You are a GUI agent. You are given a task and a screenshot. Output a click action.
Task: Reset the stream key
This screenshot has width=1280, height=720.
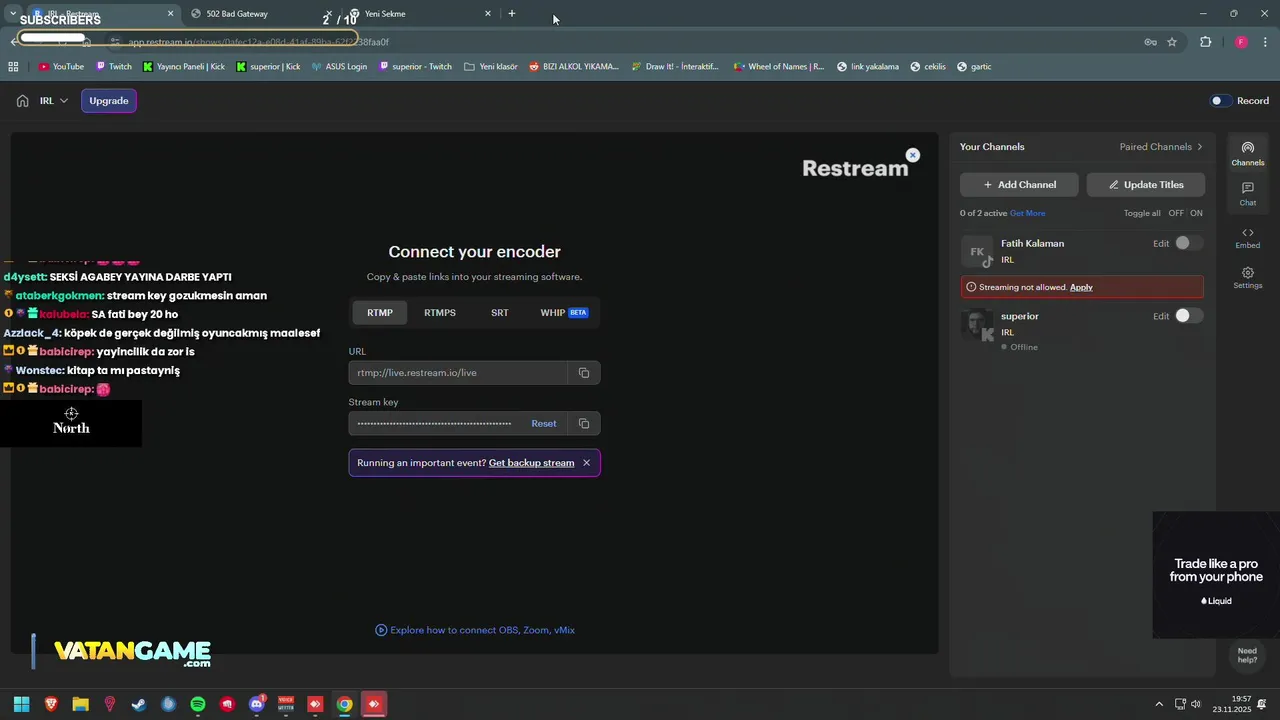[x=544, y=423]
